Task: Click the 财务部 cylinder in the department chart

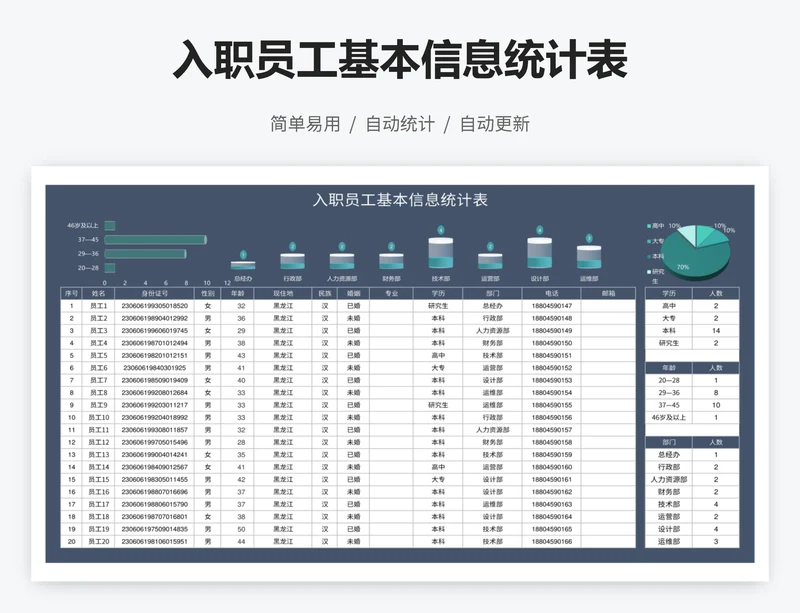Action: tap(391, 261)
